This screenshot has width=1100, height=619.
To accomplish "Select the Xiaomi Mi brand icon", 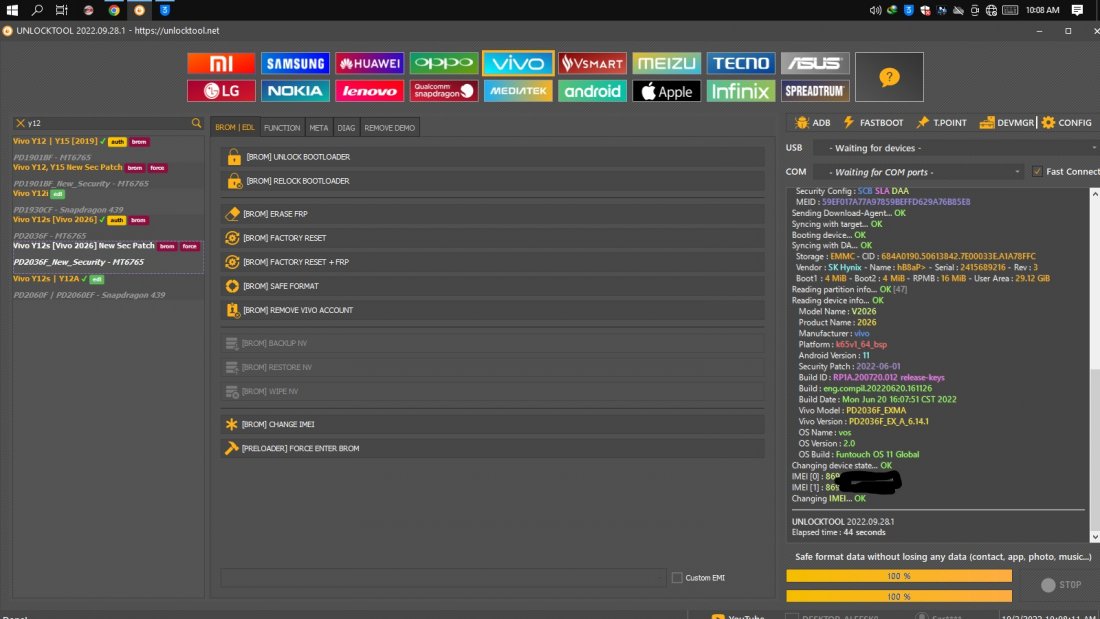I will 221,63.
